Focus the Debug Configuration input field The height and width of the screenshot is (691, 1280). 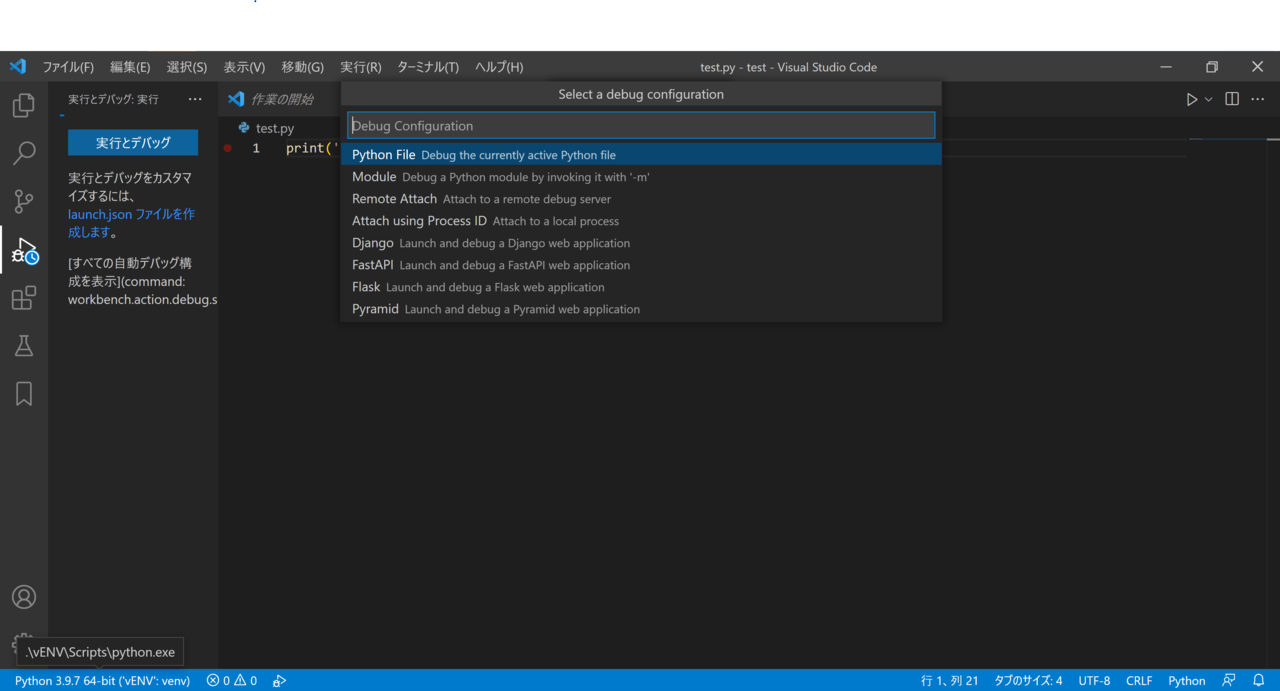(641, 126)
